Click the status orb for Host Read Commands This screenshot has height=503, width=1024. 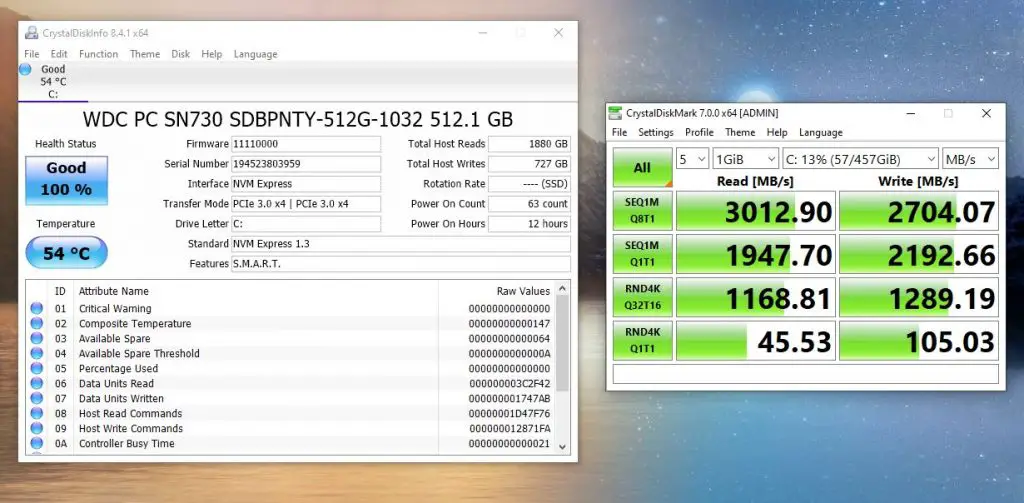pos(37,414)
